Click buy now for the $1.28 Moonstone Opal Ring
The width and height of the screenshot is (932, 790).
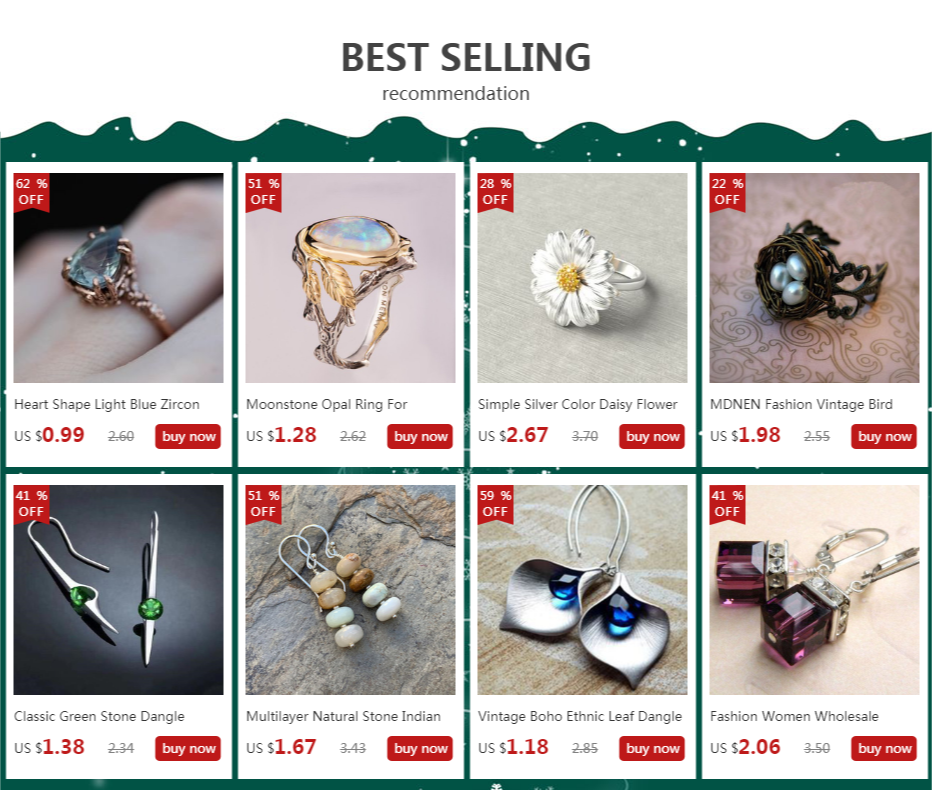[420, 436]
